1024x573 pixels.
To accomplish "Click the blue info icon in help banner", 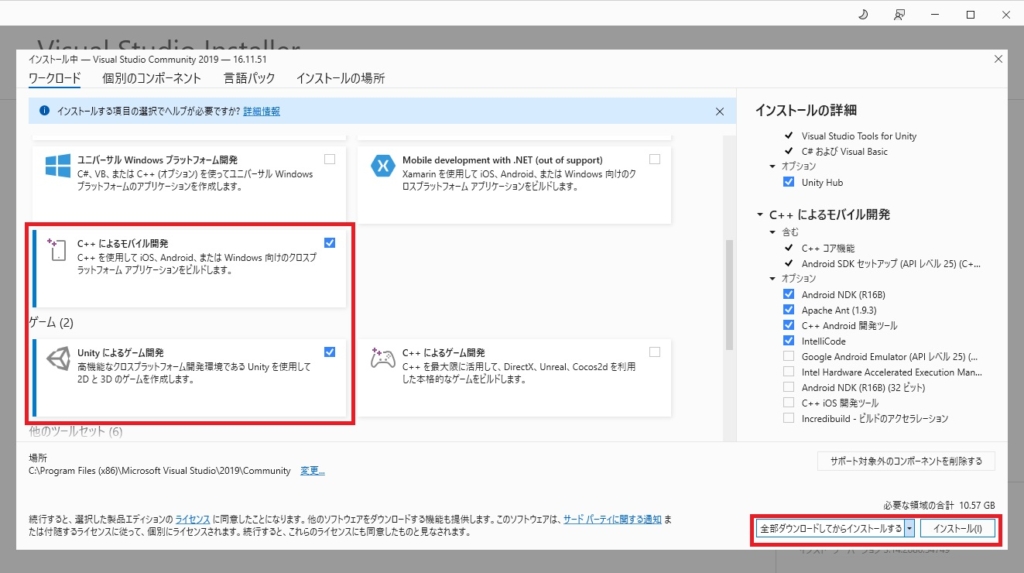I will pos(44,110).
